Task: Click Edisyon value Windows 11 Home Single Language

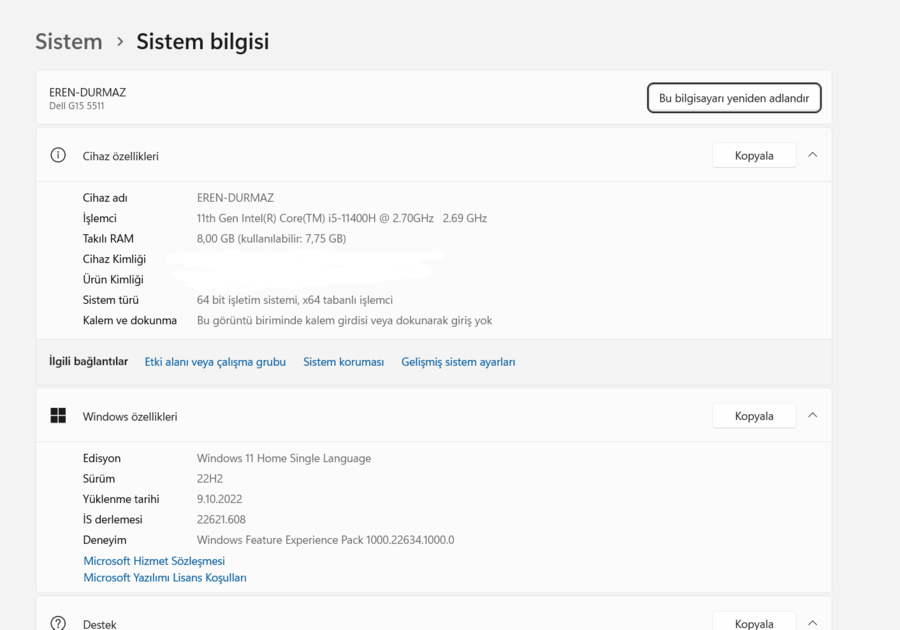Action: (x=284, y=458)
